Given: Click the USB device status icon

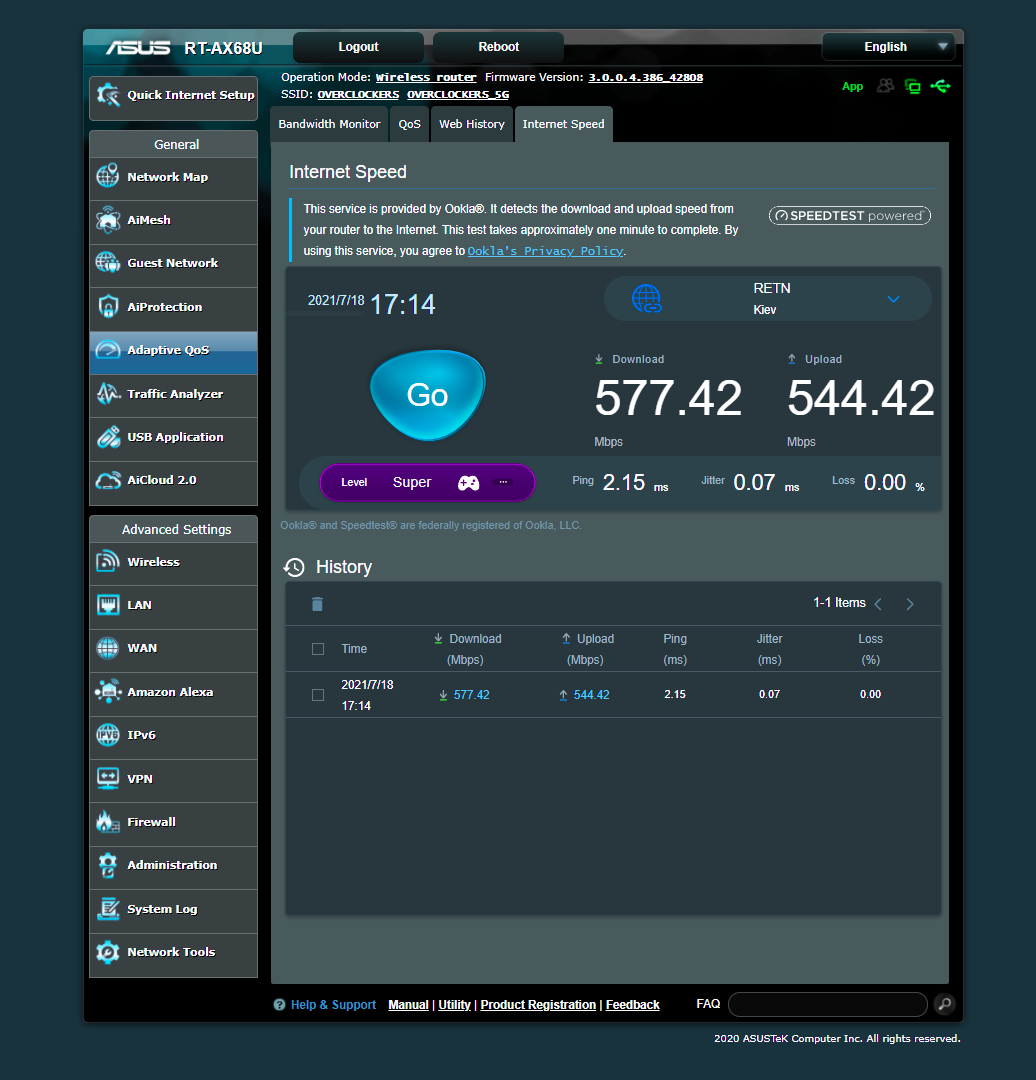Looking at the screenshot, I should [x=941, y=87].
